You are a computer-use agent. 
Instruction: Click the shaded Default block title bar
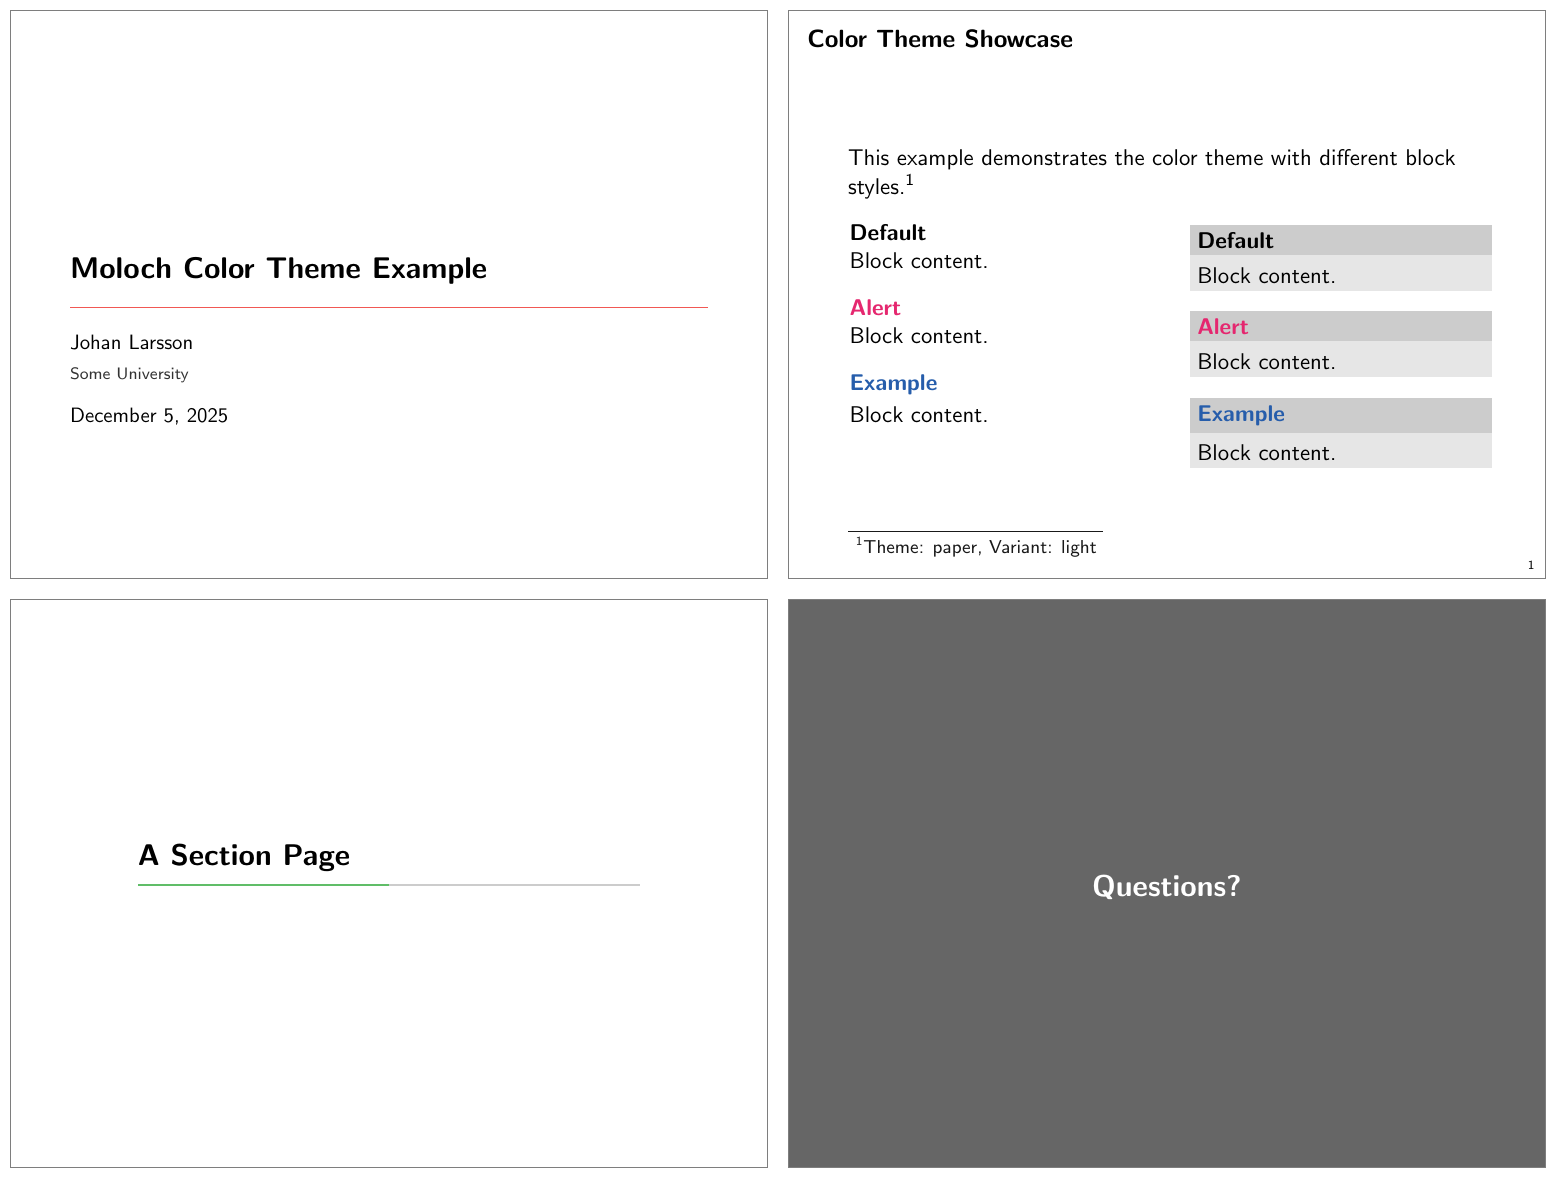[1340, 240]
